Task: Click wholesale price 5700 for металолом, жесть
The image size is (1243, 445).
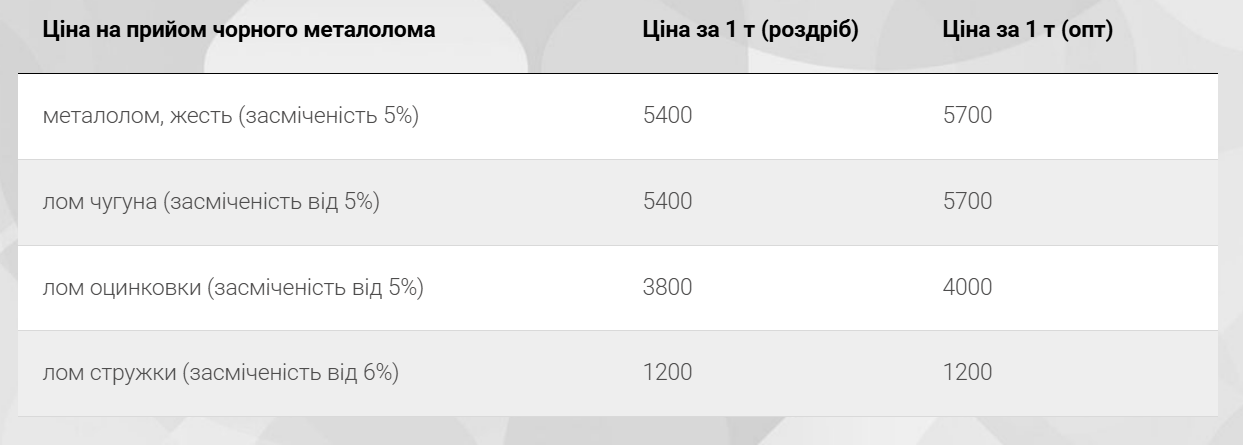Action: coord(967,116)
